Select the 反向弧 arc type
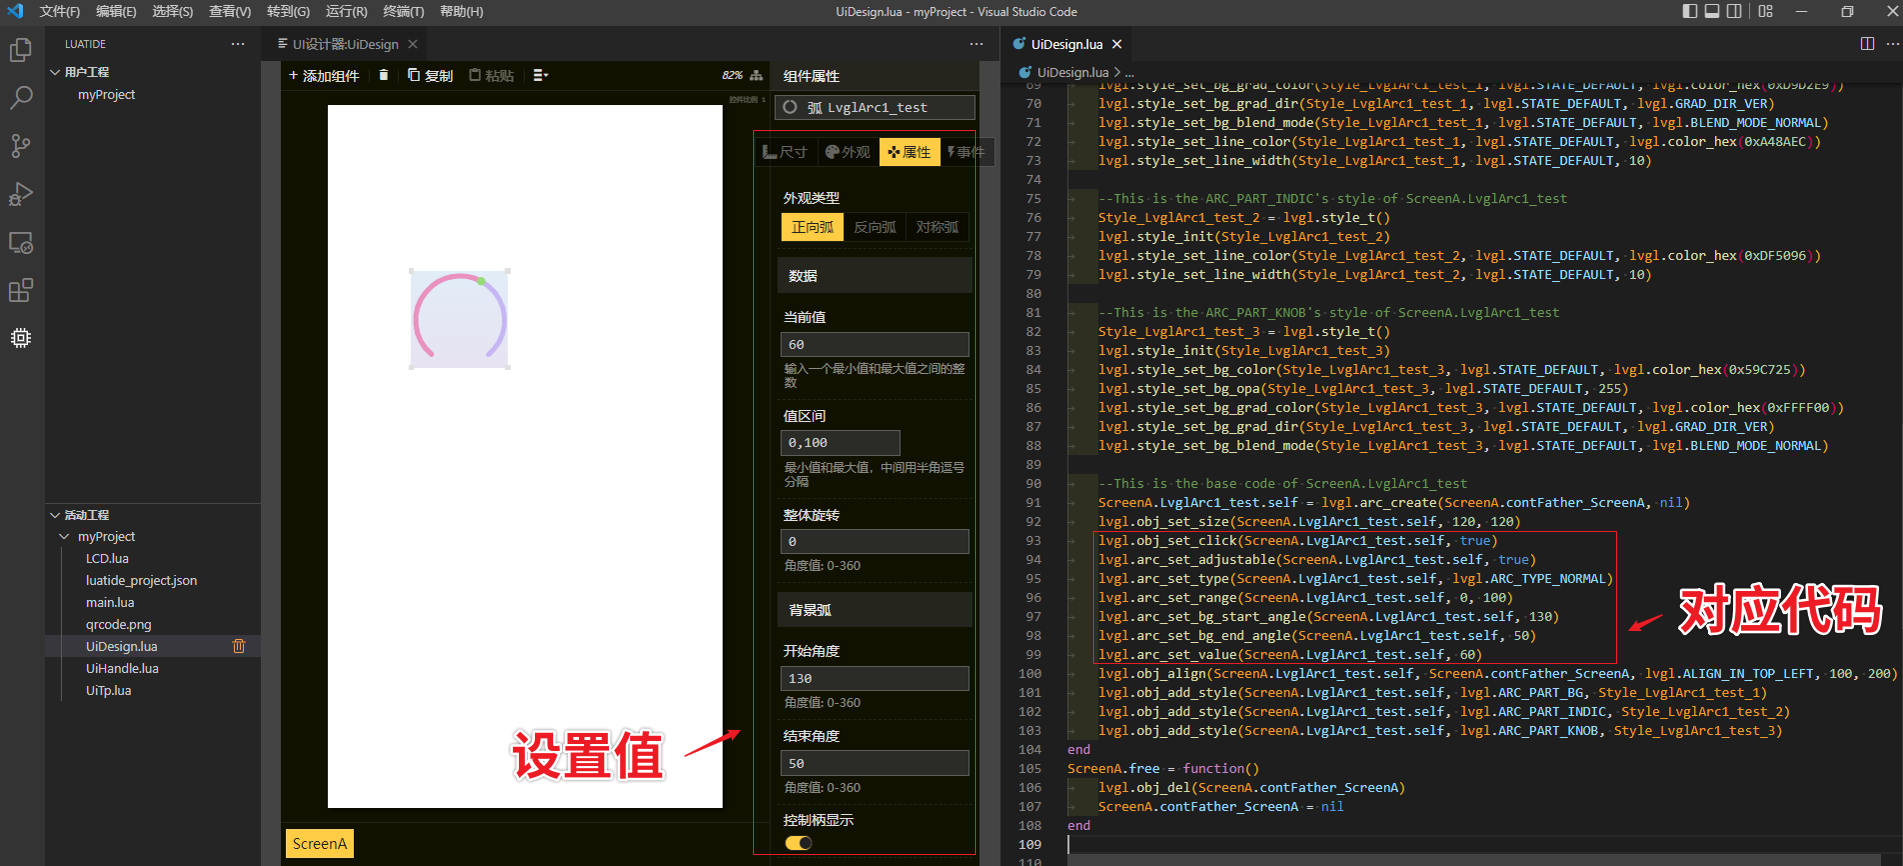Screen dimensions: 1903x866 pos(874,227)
